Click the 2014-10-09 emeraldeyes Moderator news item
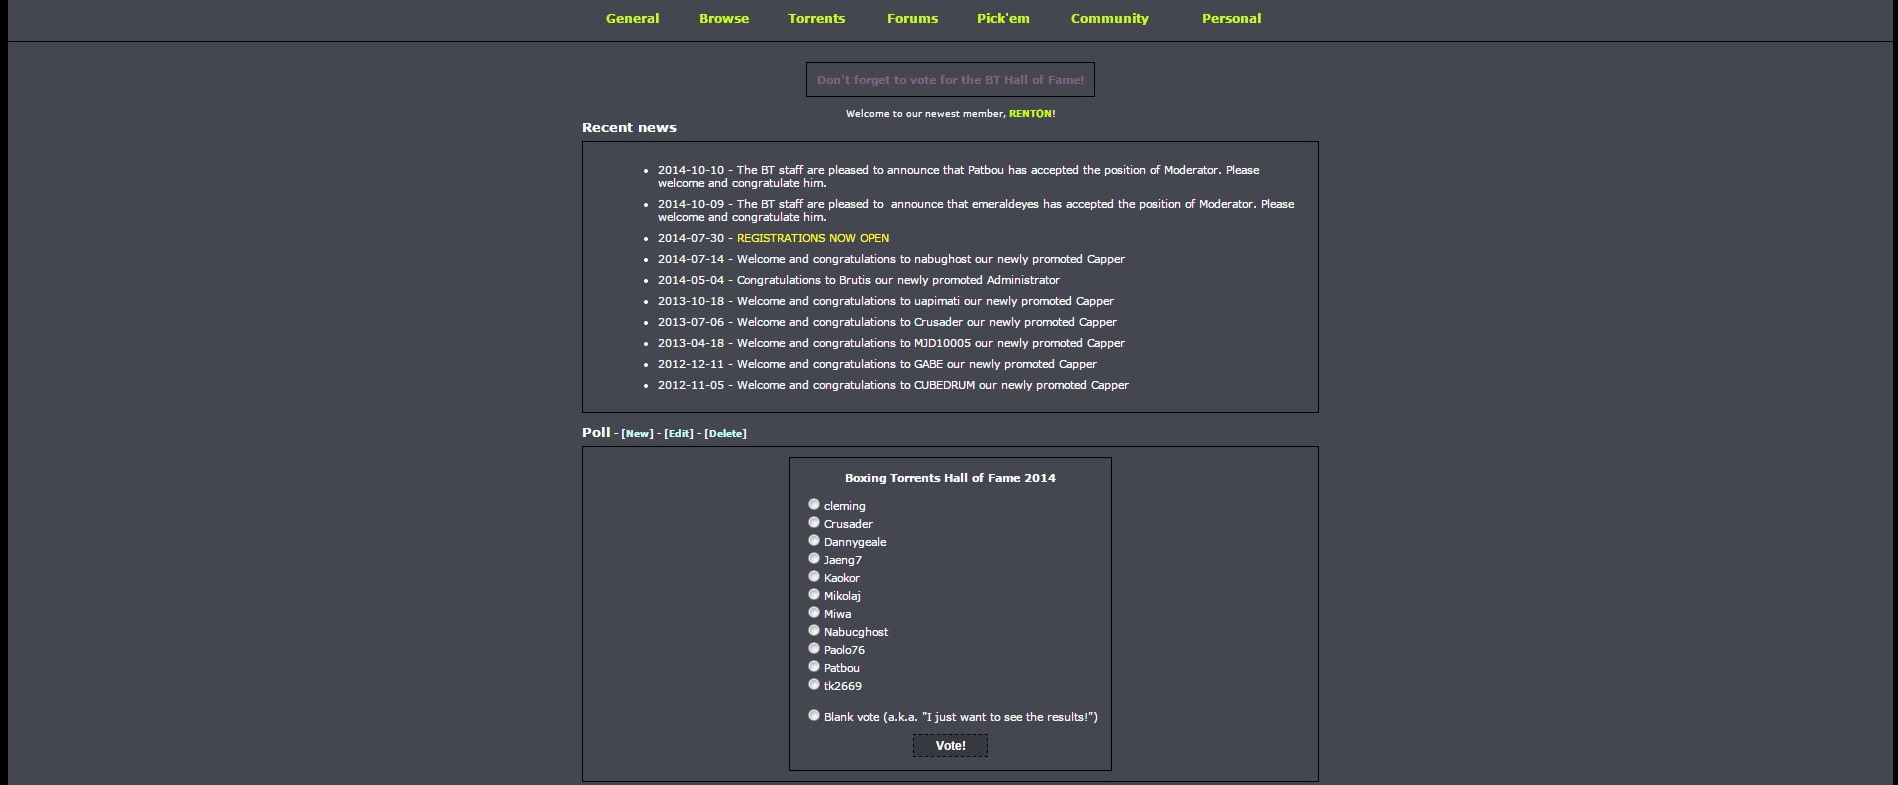The image size is (1898, 785). click(x=976, y=211)
